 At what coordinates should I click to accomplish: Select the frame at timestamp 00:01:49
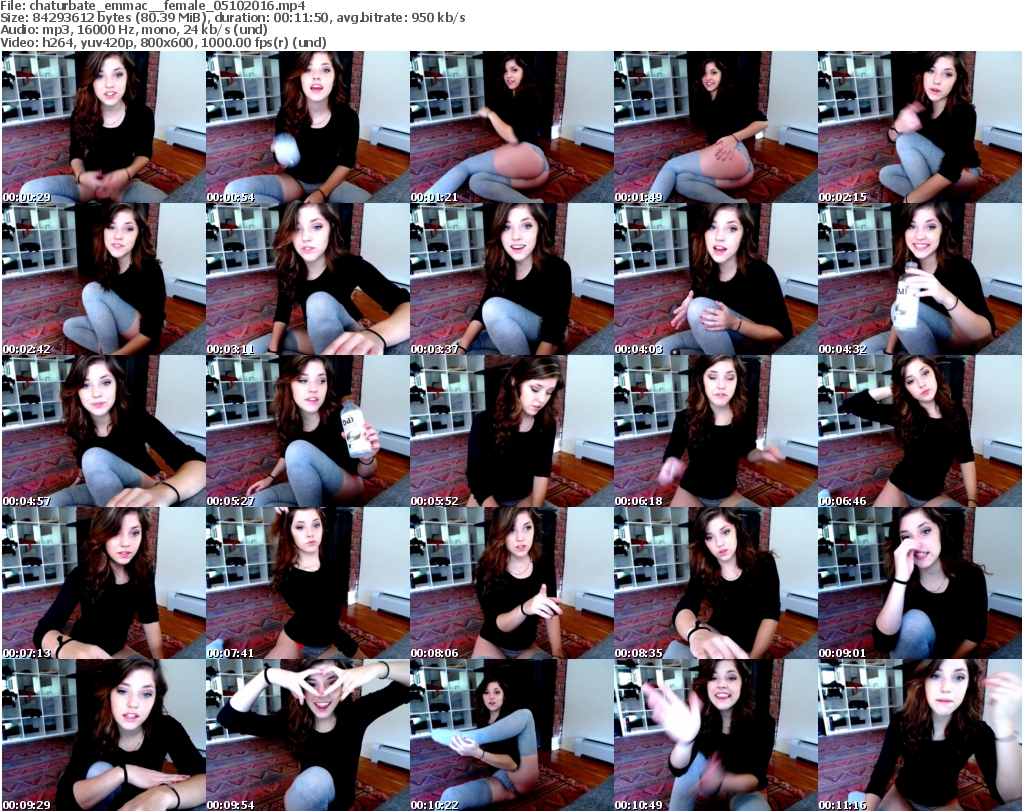click(x=715, y=128)
